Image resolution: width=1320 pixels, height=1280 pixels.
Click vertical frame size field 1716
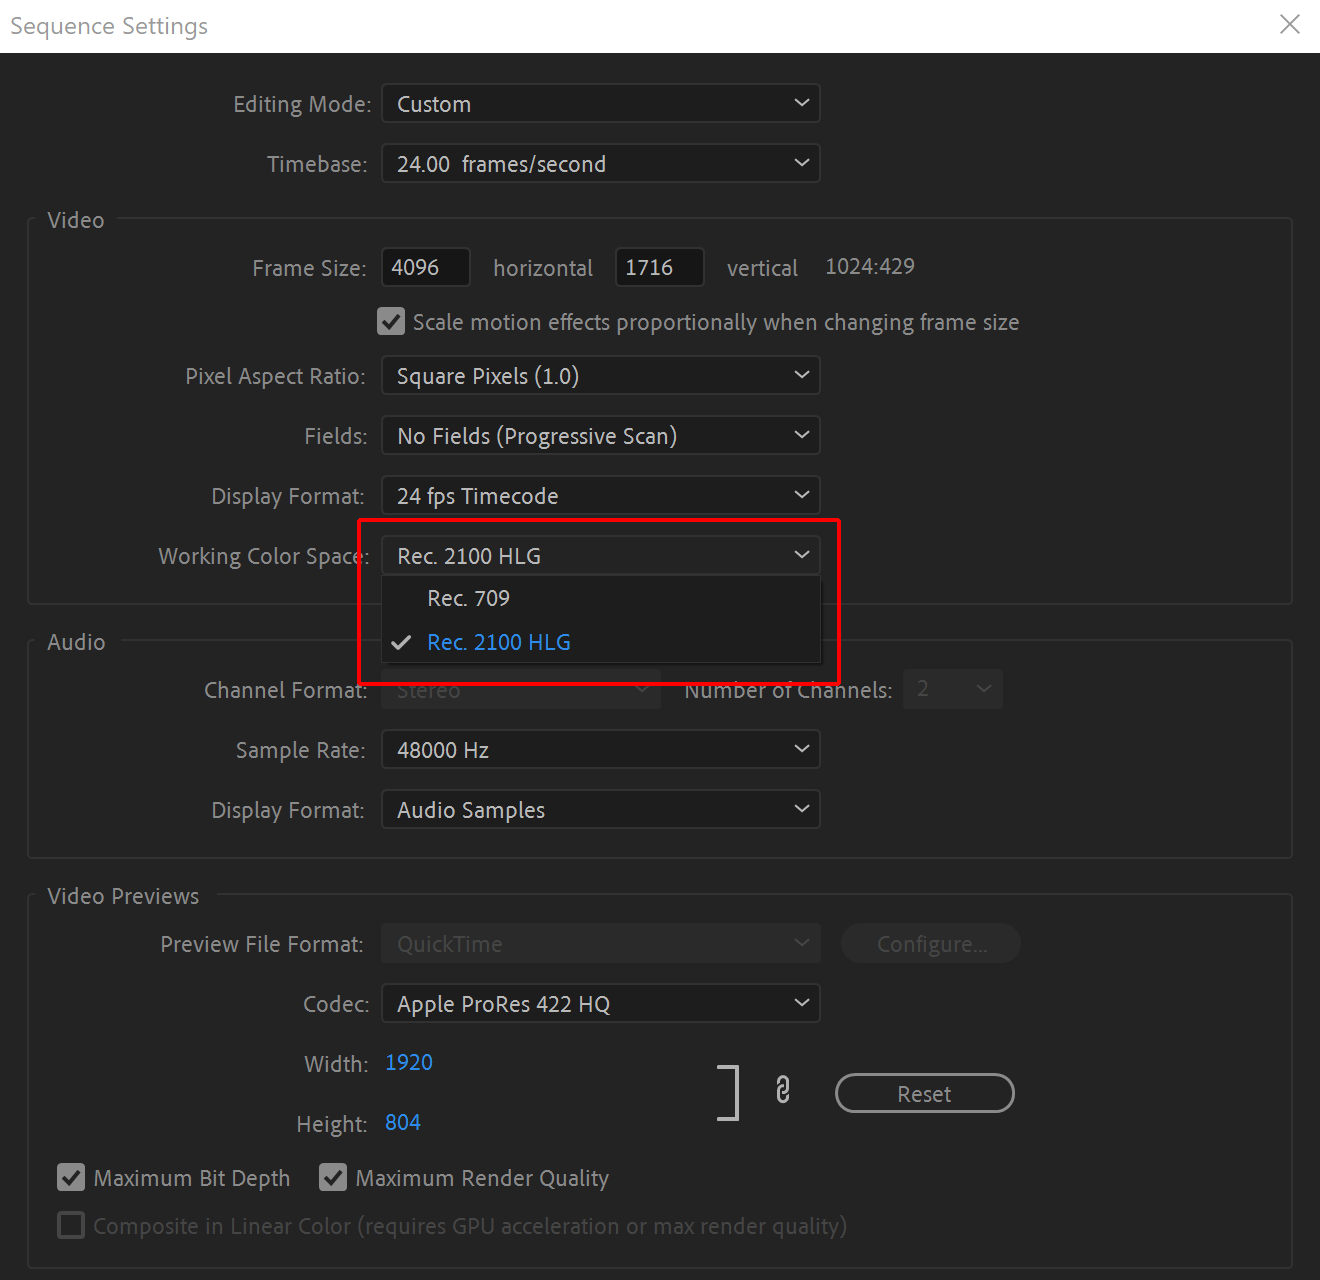pos(659,268)
